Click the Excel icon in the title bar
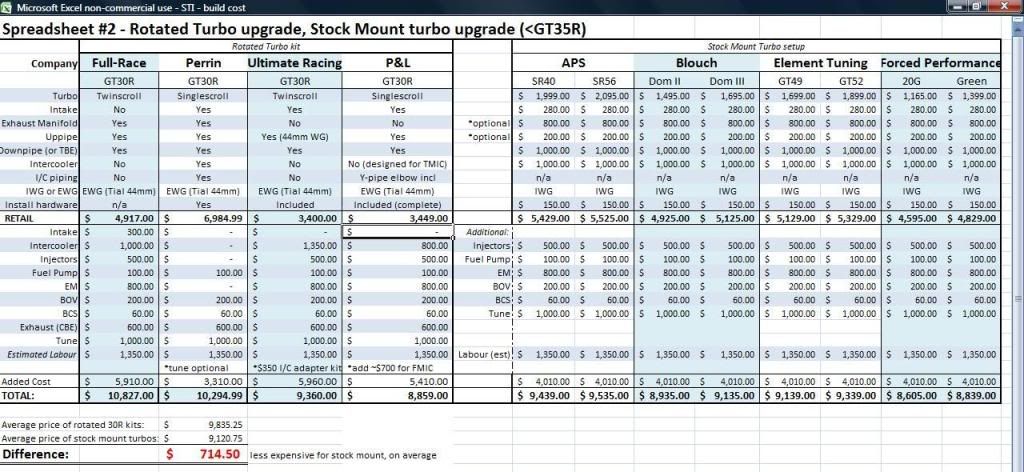Screen dimensions: 1024x472 click(x=7, y=7)
